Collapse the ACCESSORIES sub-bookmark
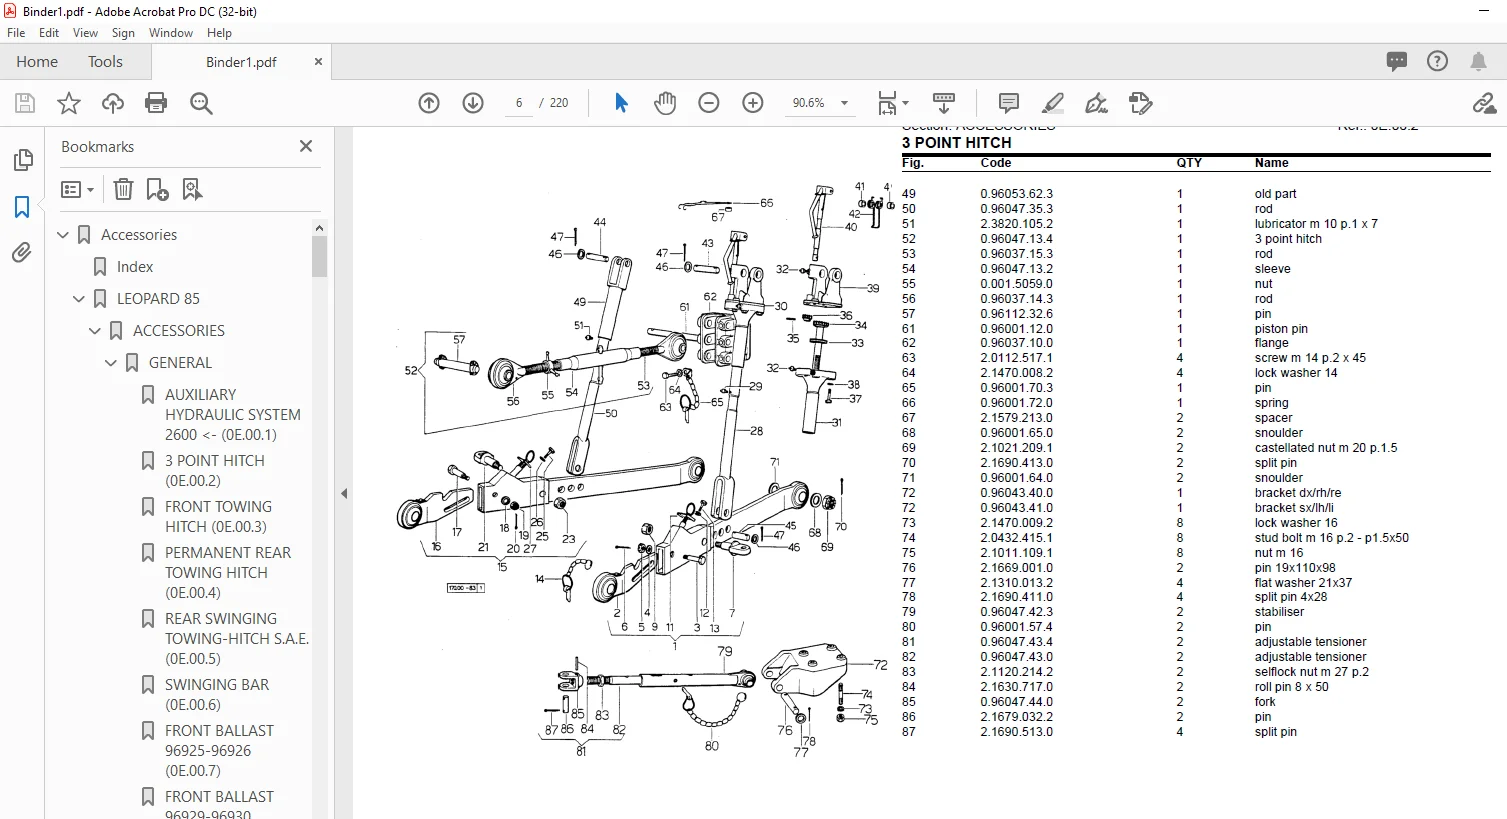 tap(95, 331)
